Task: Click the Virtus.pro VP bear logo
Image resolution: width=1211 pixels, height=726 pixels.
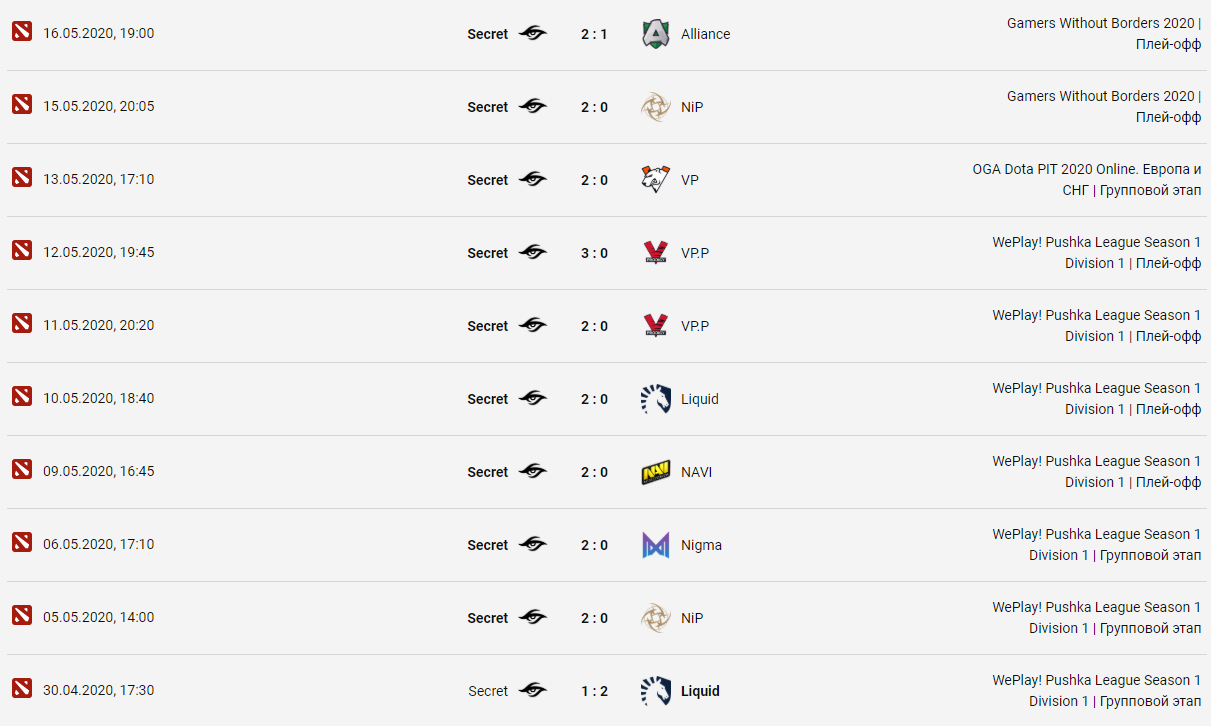Action: (656, 180)
